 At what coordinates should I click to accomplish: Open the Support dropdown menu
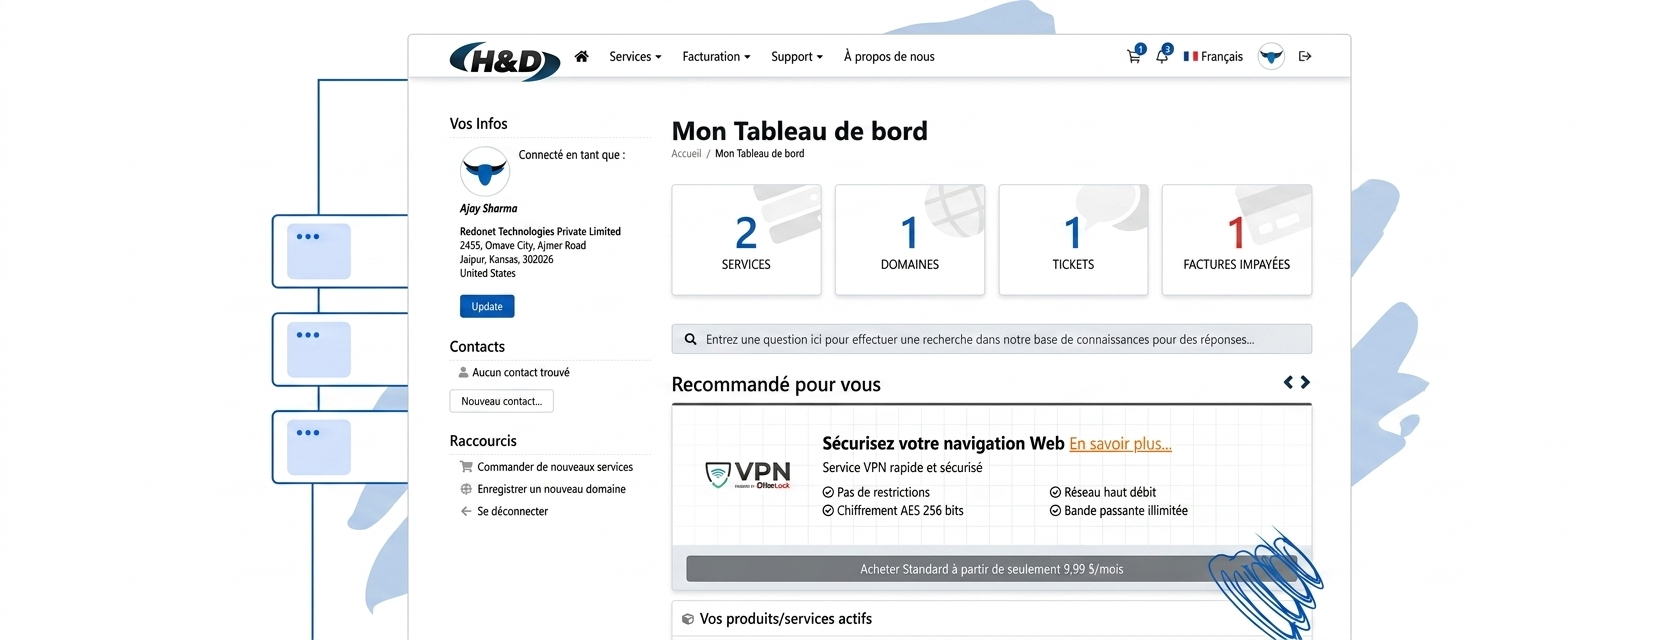tap(797, 56)
